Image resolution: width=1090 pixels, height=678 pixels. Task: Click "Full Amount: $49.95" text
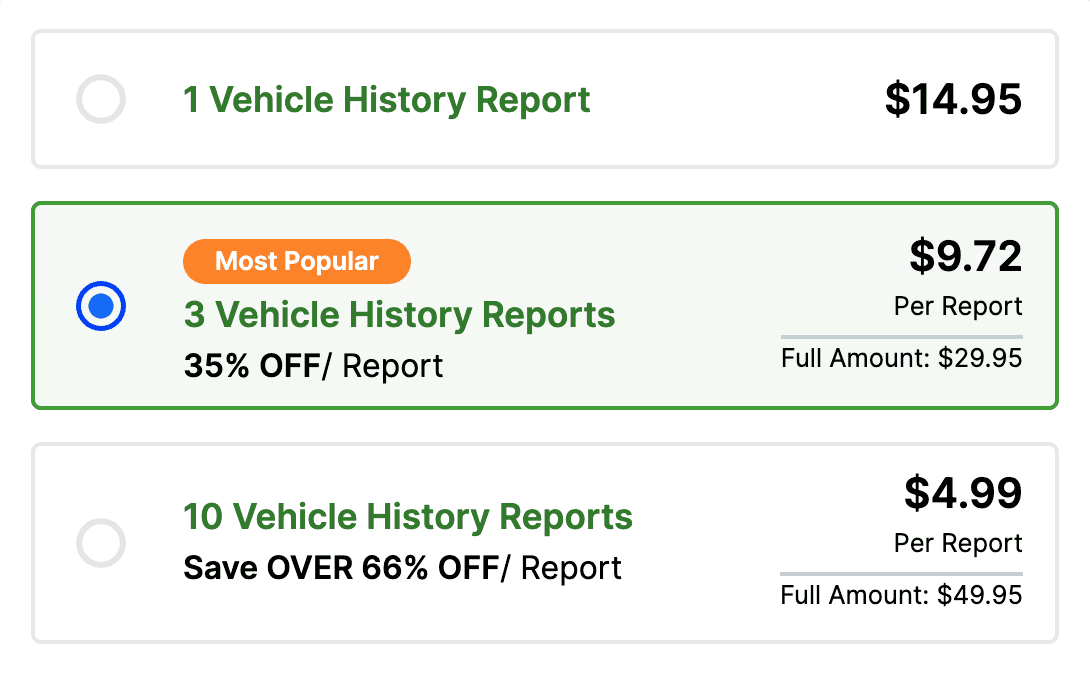[x=901, y=595]
